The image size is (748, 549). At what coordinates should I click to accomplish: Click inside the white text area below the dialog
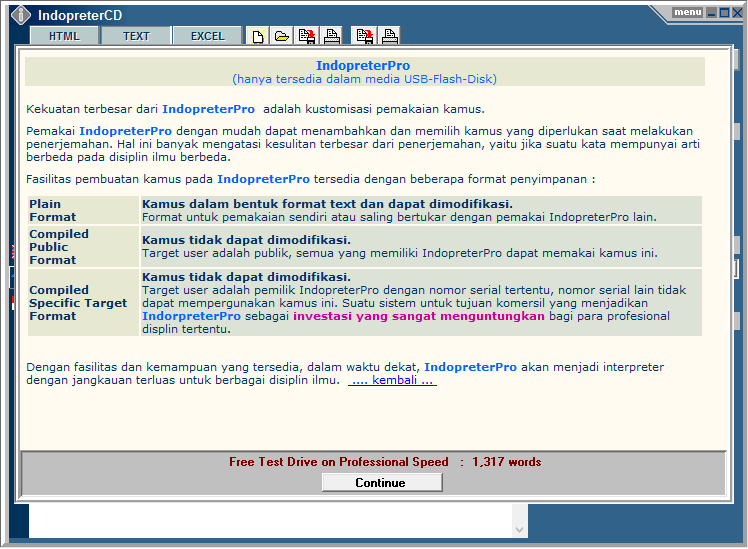(x=270, y=520)
